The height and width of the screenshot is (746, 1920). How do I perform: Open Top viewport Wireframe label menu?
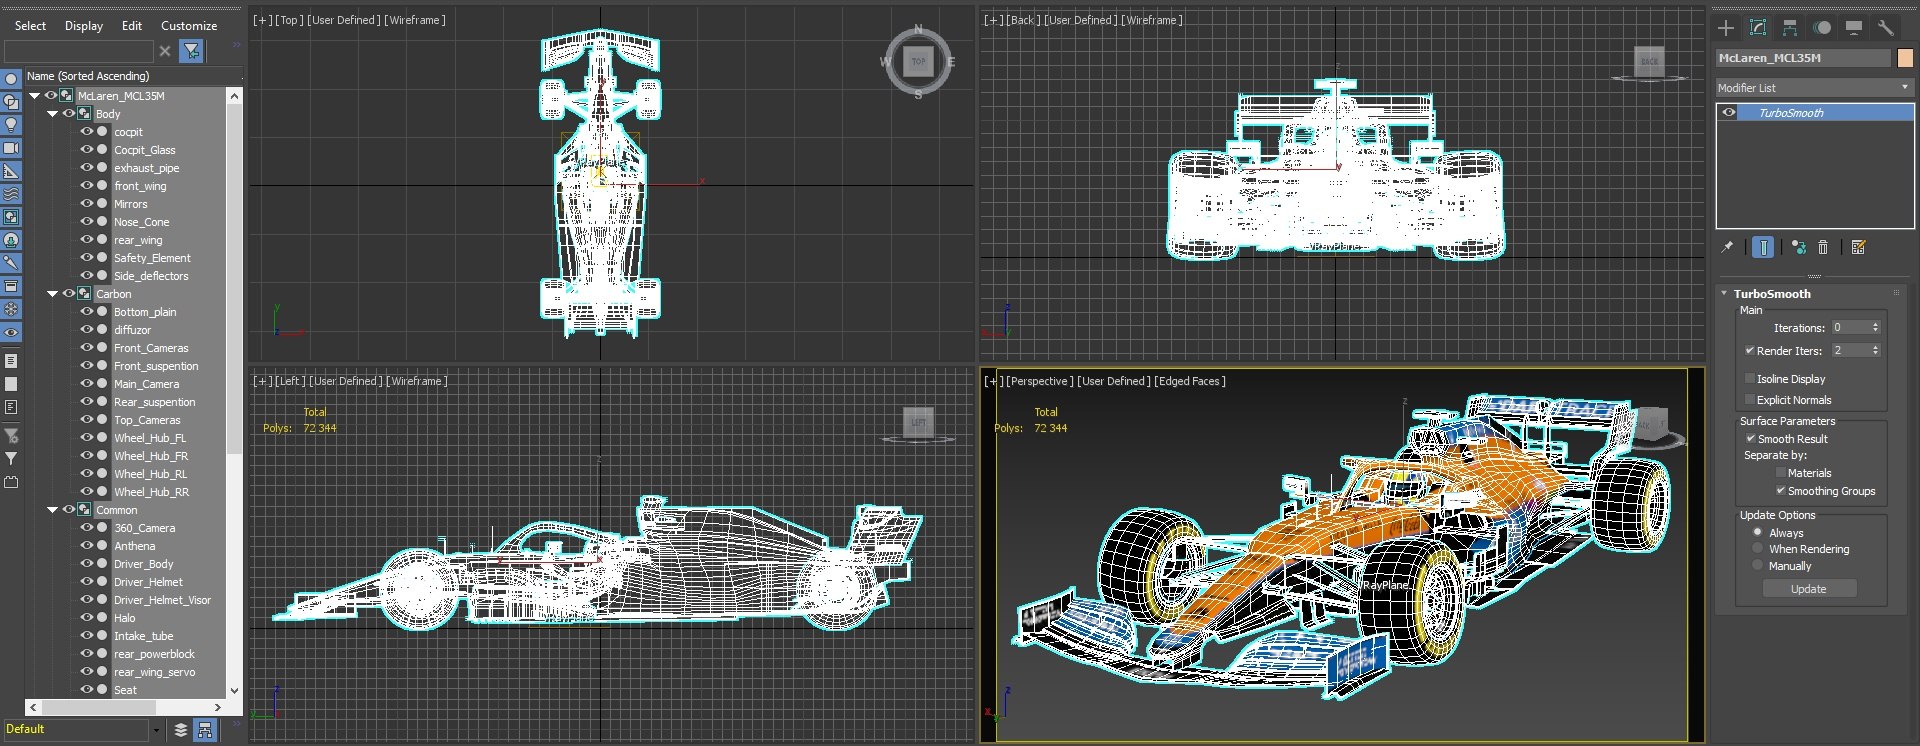click(x=415, y=20)
